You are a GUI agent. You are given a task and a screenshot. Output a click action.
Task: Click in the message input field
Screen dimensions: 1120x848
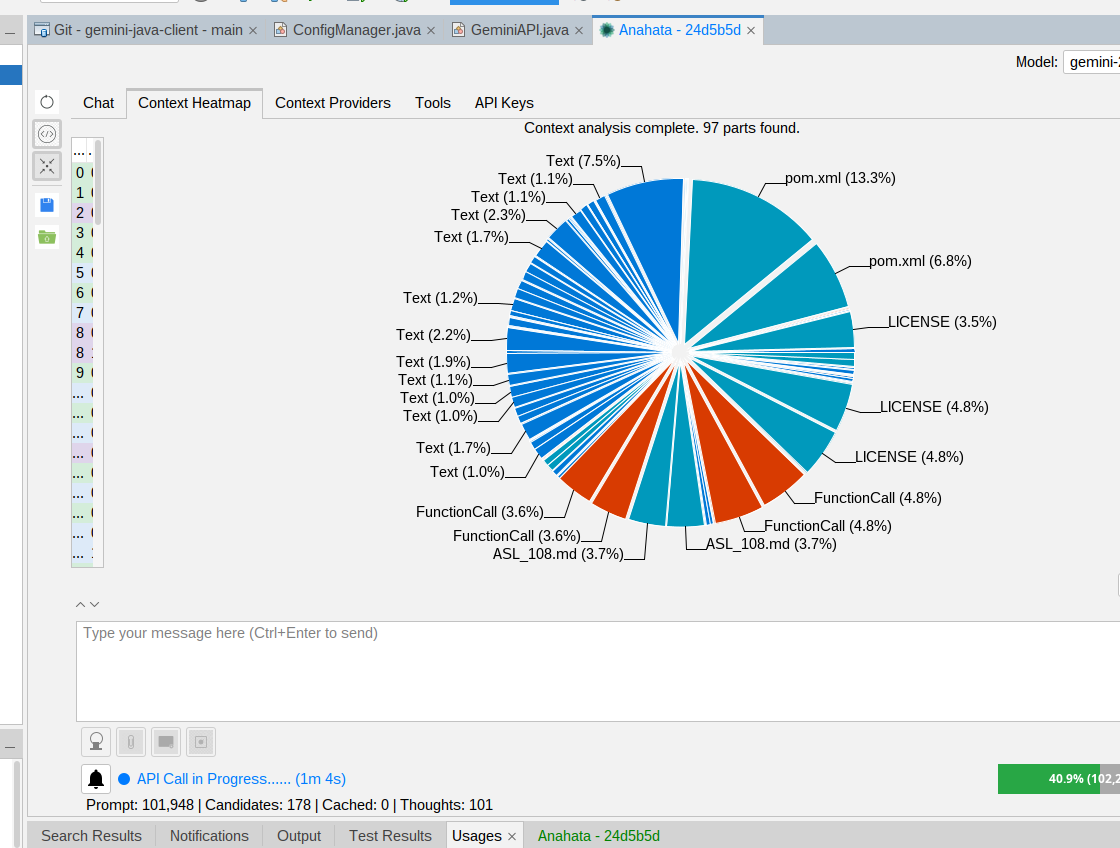590,670
